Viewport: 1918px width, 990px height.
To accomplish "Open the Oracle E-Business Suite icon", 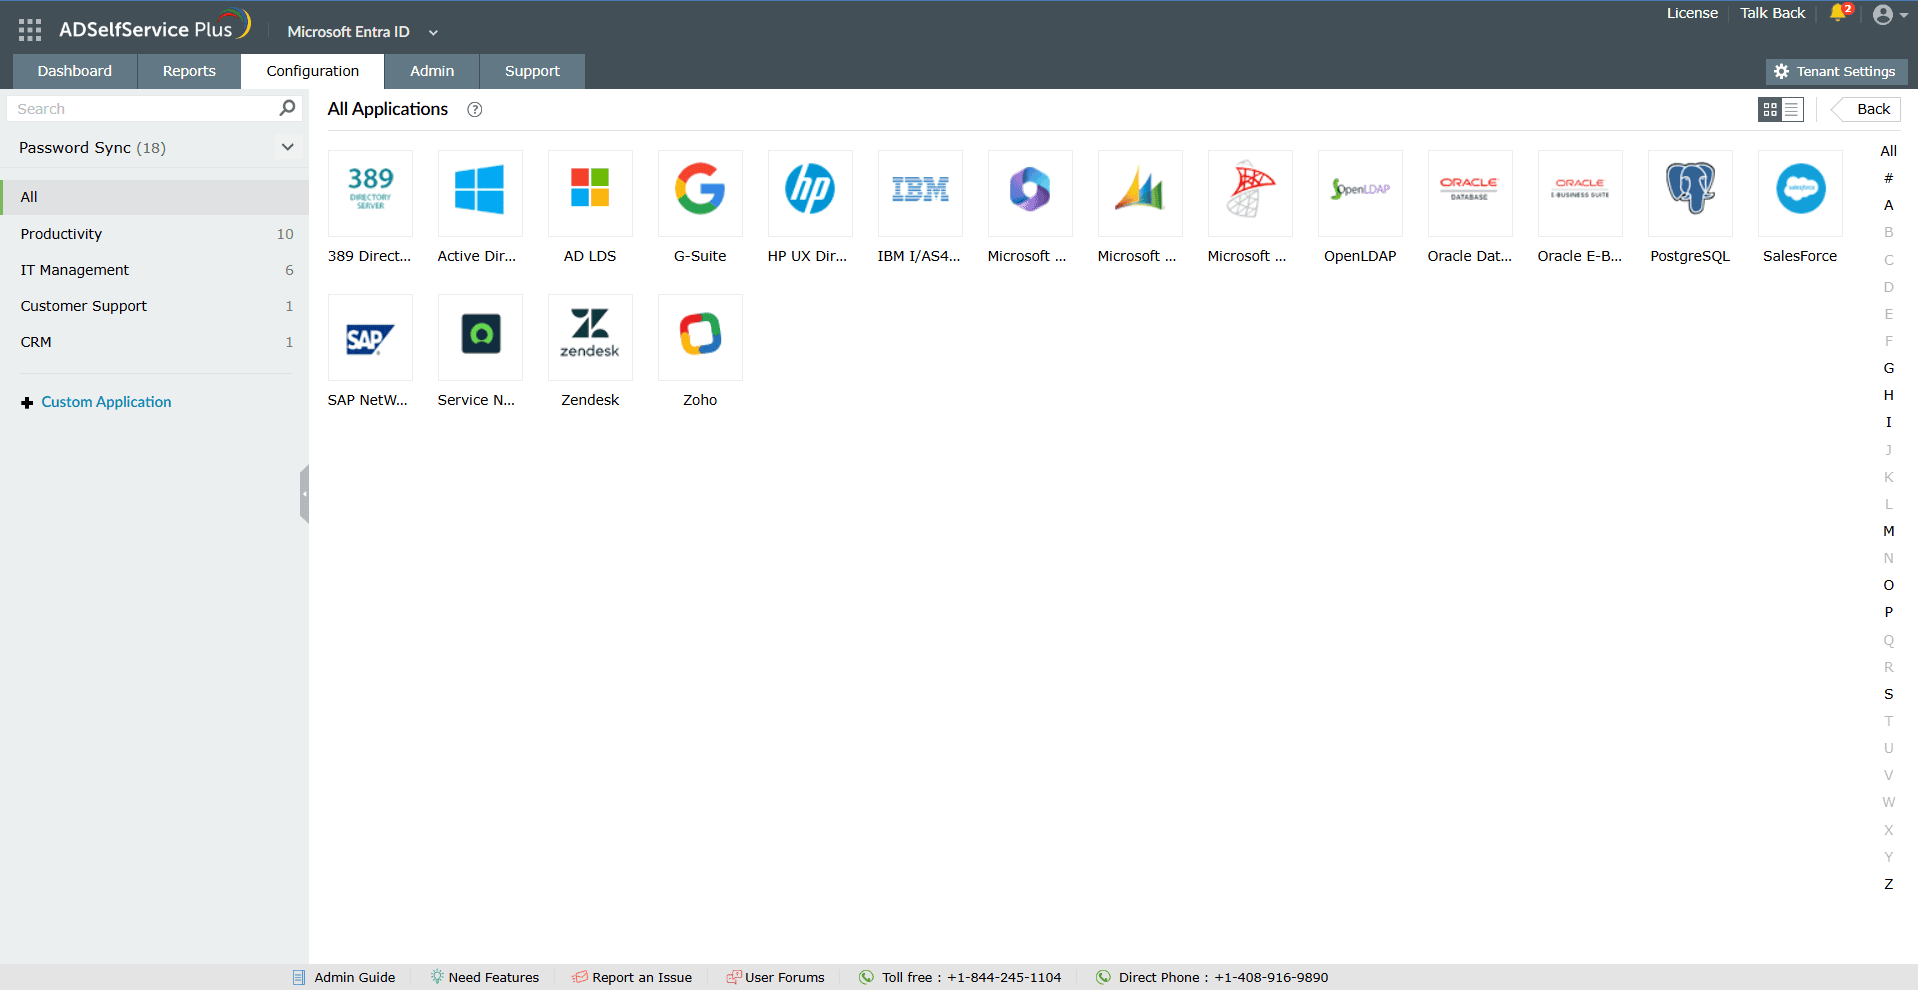I will point(1580,192).
